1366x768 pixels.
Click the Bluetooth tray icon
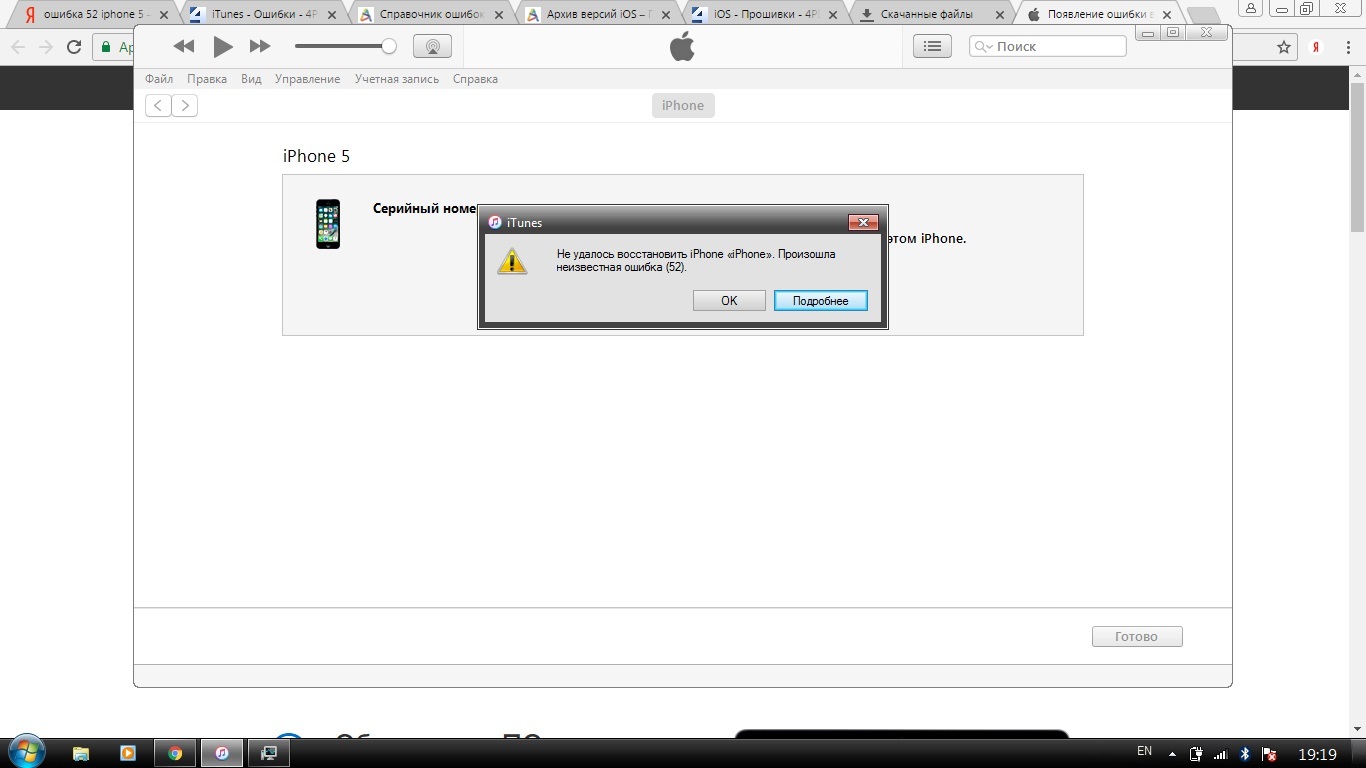(x=1245, y=754)
